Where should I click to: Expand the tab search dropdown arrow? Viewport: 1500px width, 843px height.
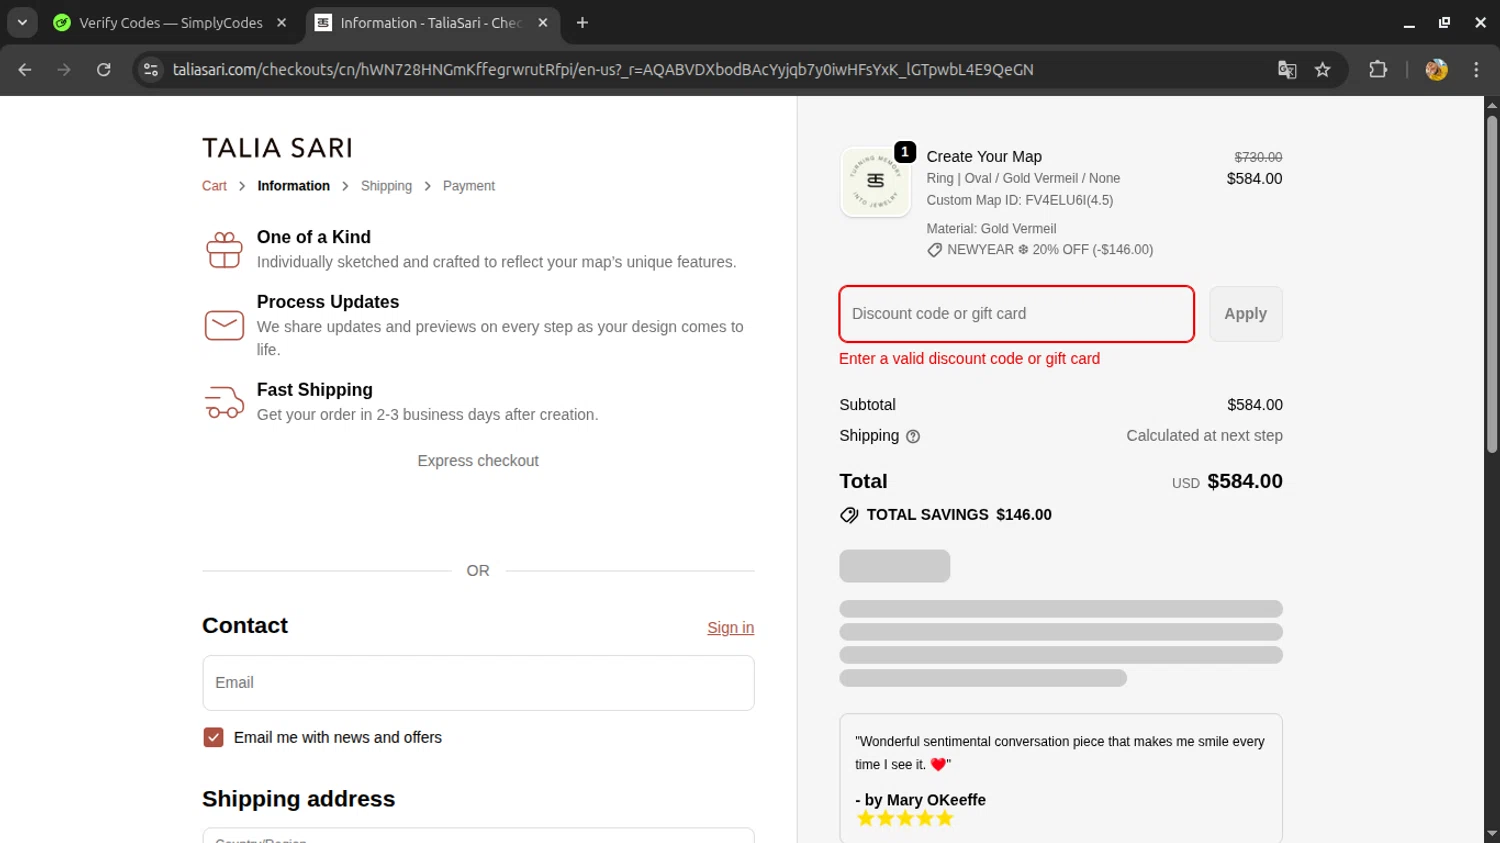22,23
